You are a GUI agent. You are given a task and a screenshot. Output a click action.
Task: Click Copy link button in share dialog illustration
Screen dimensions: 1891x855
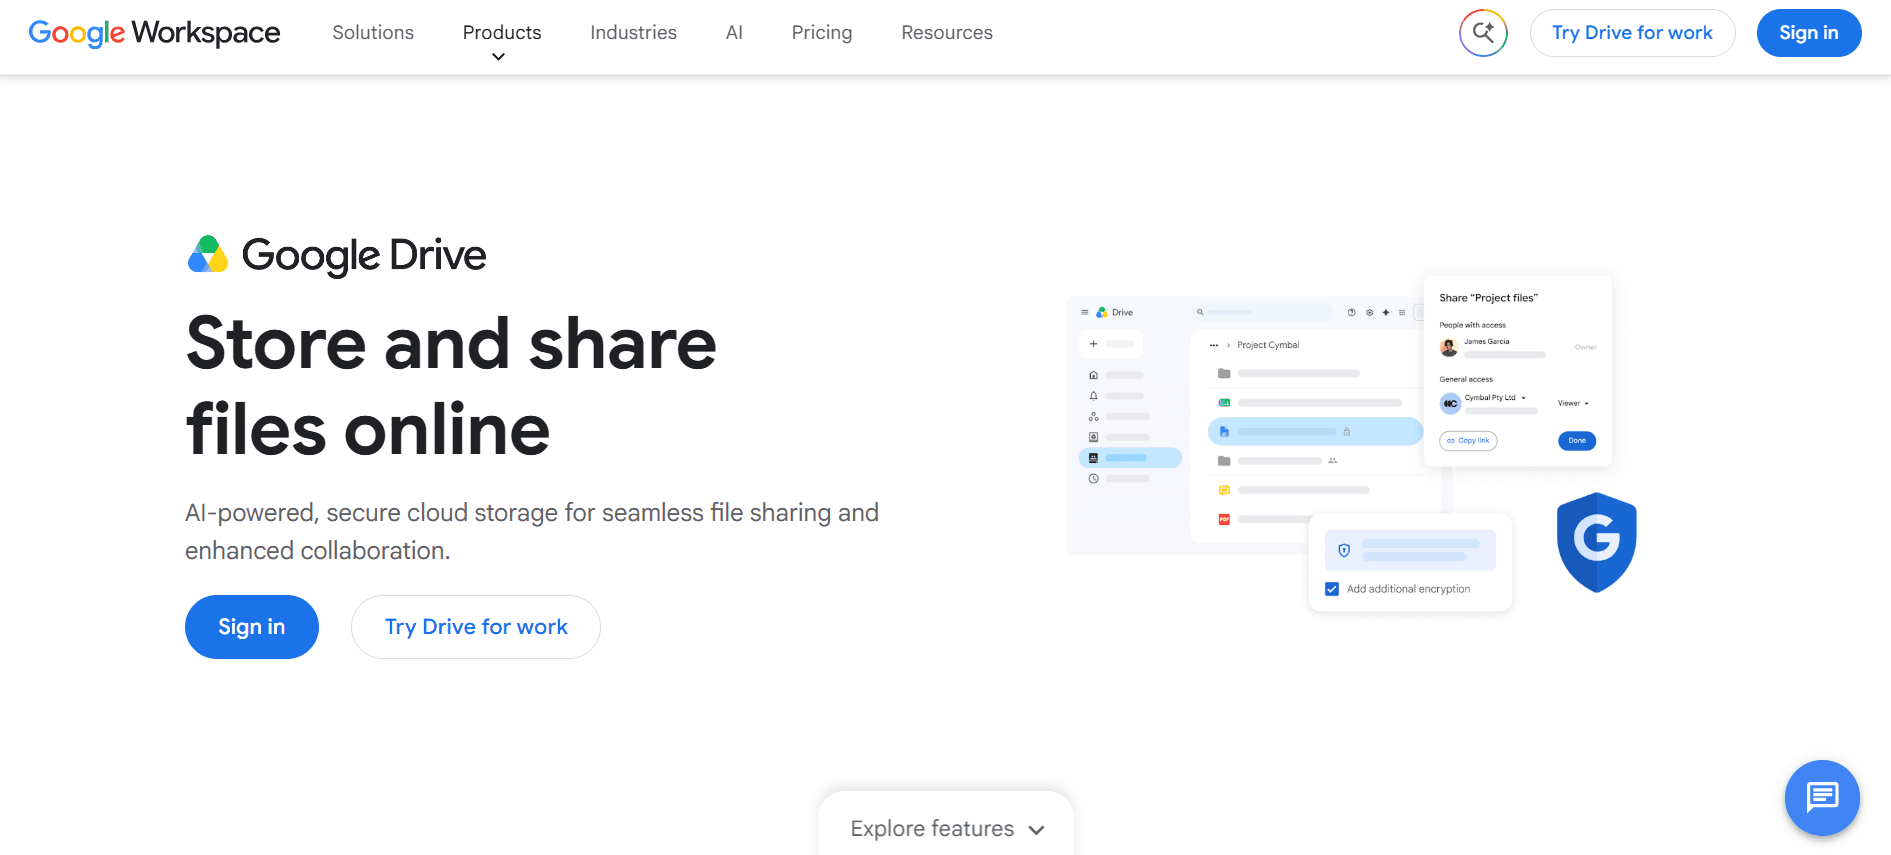point(1468,441)
